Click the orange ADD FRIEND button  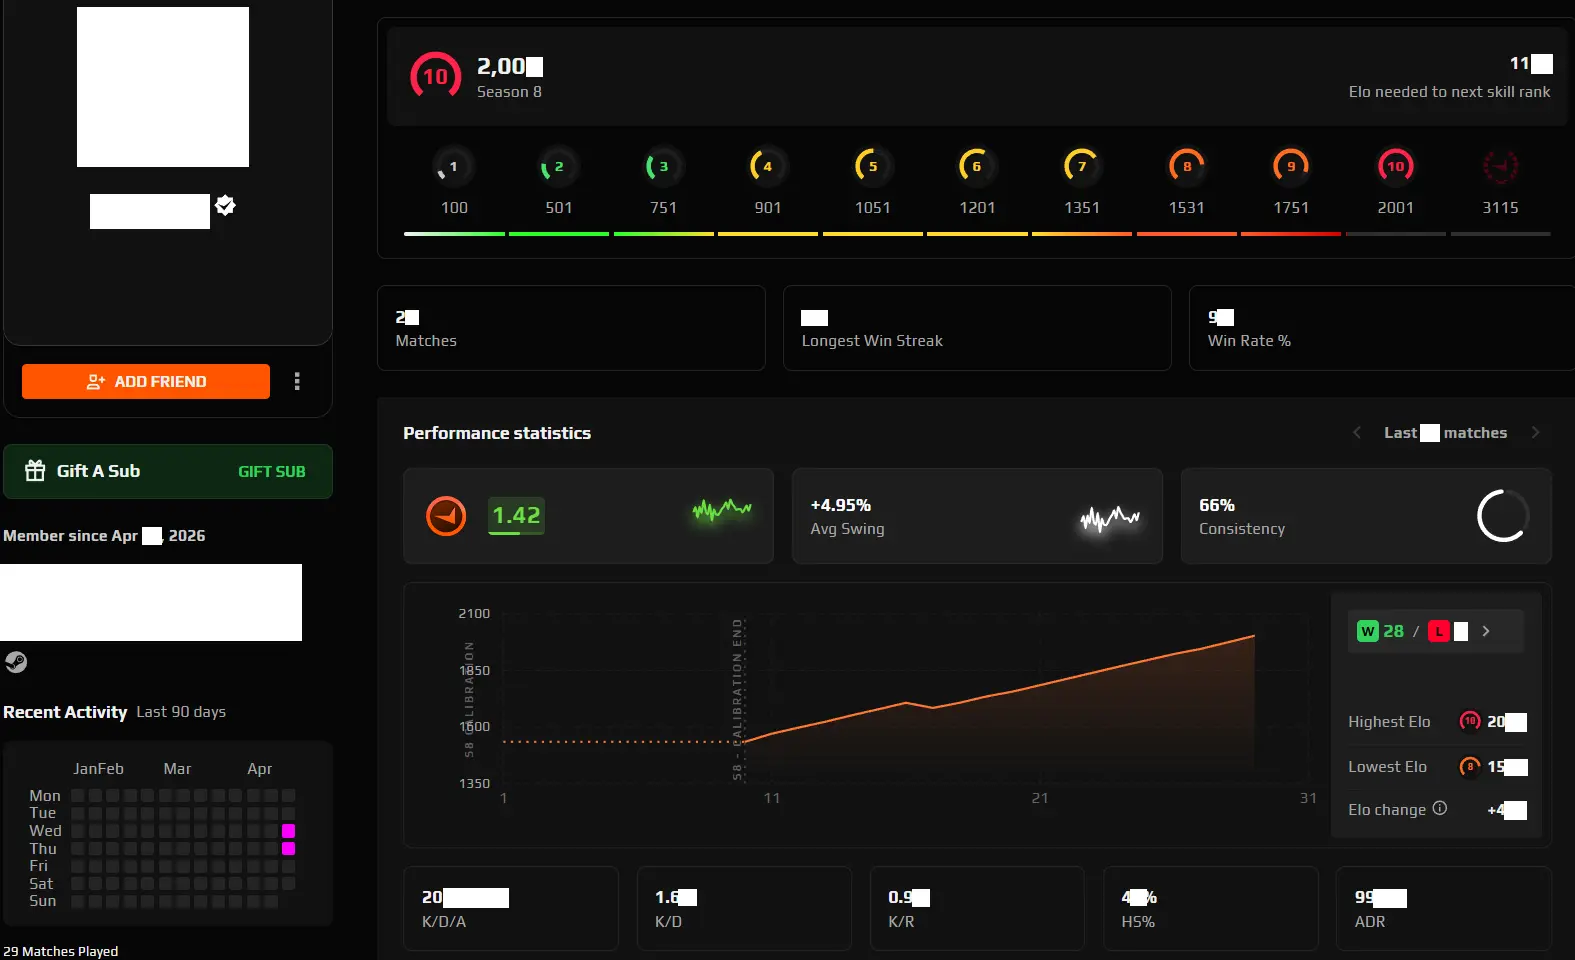click(146, 381)
